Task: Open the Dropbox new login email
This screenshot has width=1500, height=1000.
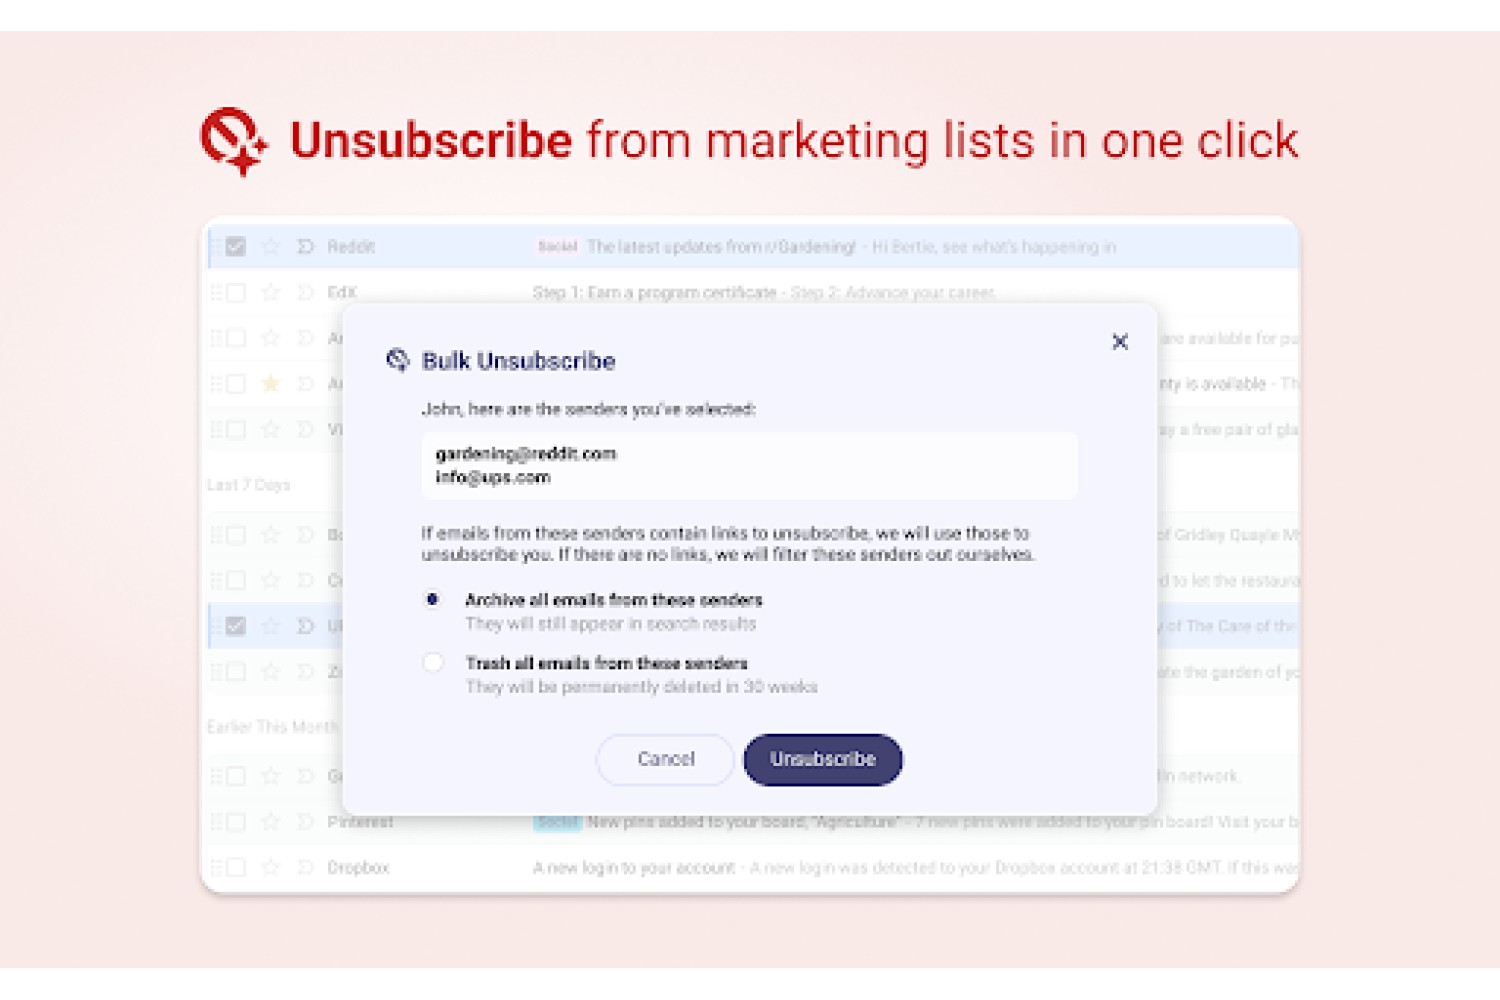Action: (x=752, y=868)
